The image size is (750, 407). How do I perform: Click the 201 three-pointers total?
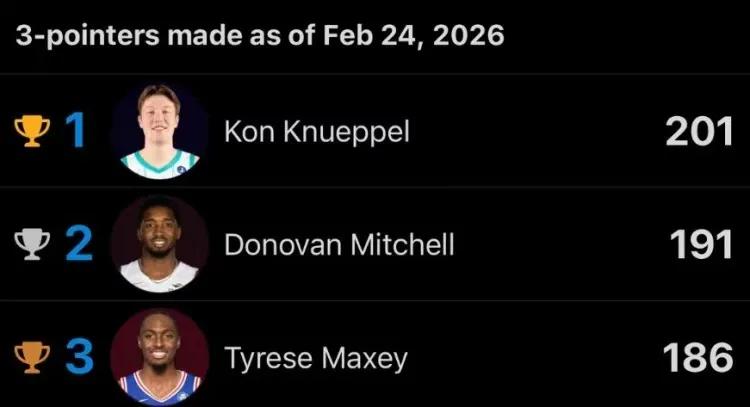click(x=700, y=132)
